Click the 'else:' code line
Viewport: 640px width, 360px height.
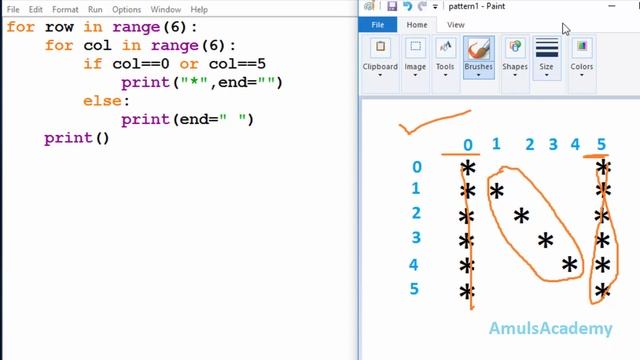click(106, 101)
